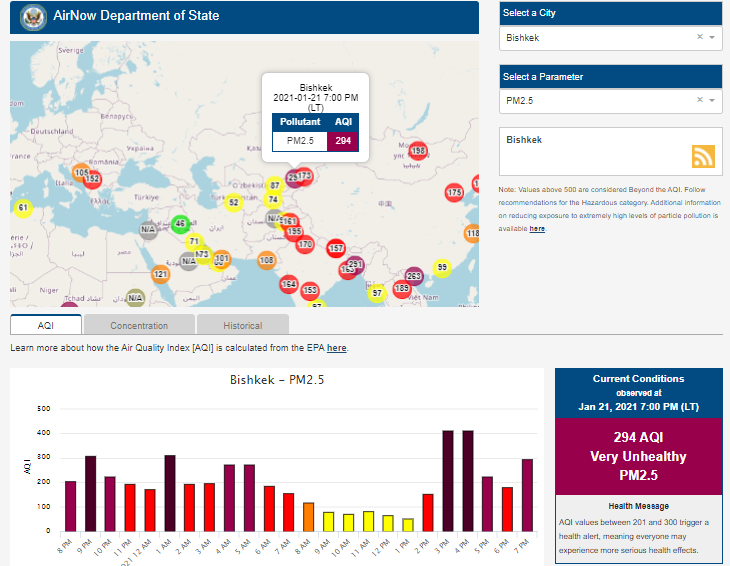The image size is (730, 566).
Task: Click the red 157 AQI map marker
Action: coord(336,248)
